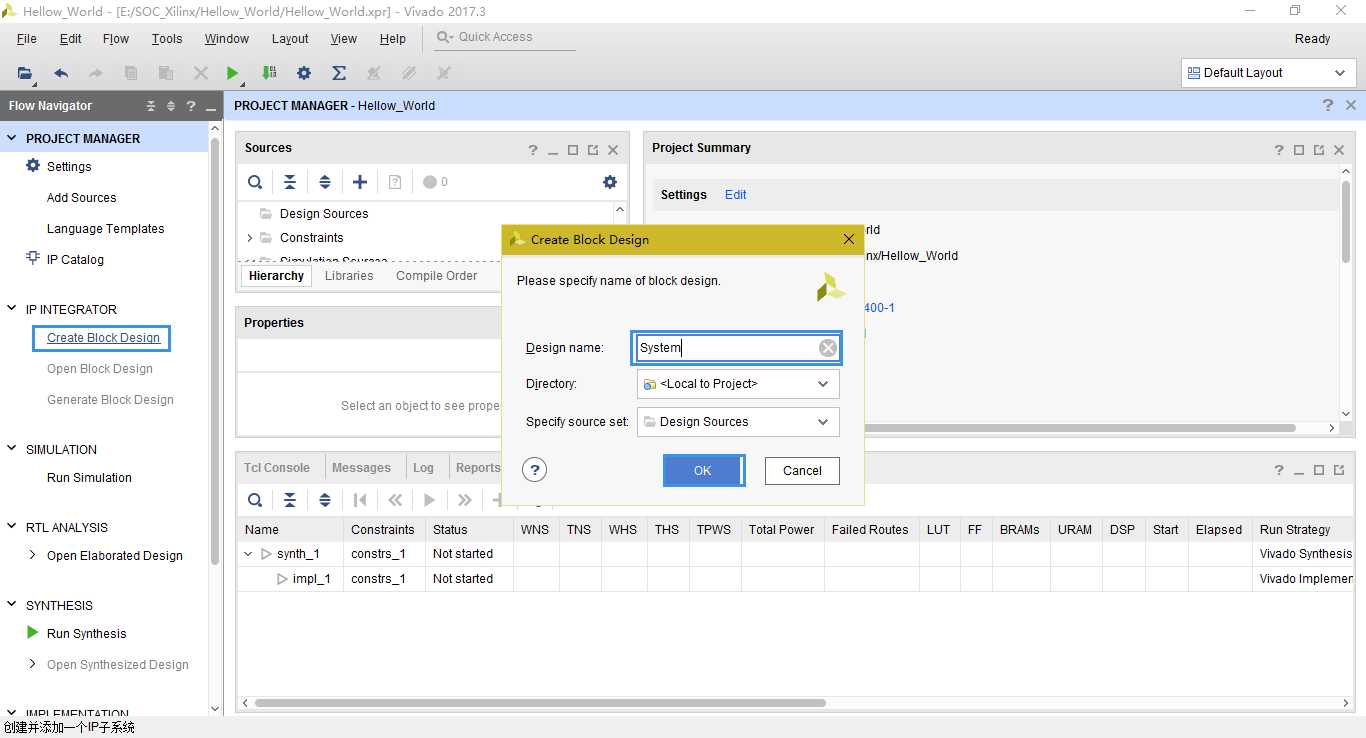This screenshot has height=738, width=1366.
Task: Click the Quick Access search field
Action: pyautogui.click(x=505, y=37)
